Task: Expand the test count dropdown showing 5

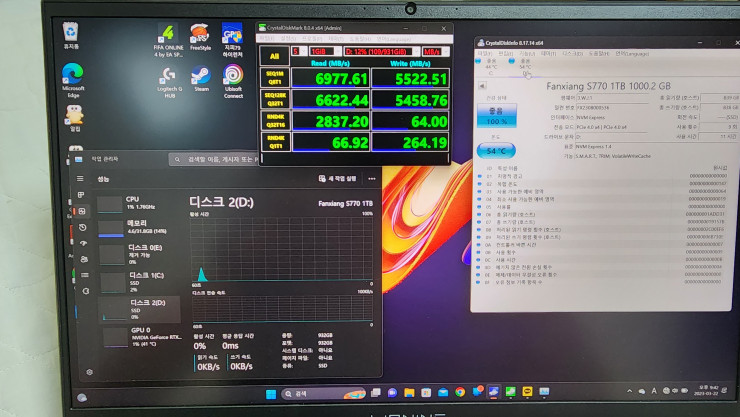Action: 300,51
